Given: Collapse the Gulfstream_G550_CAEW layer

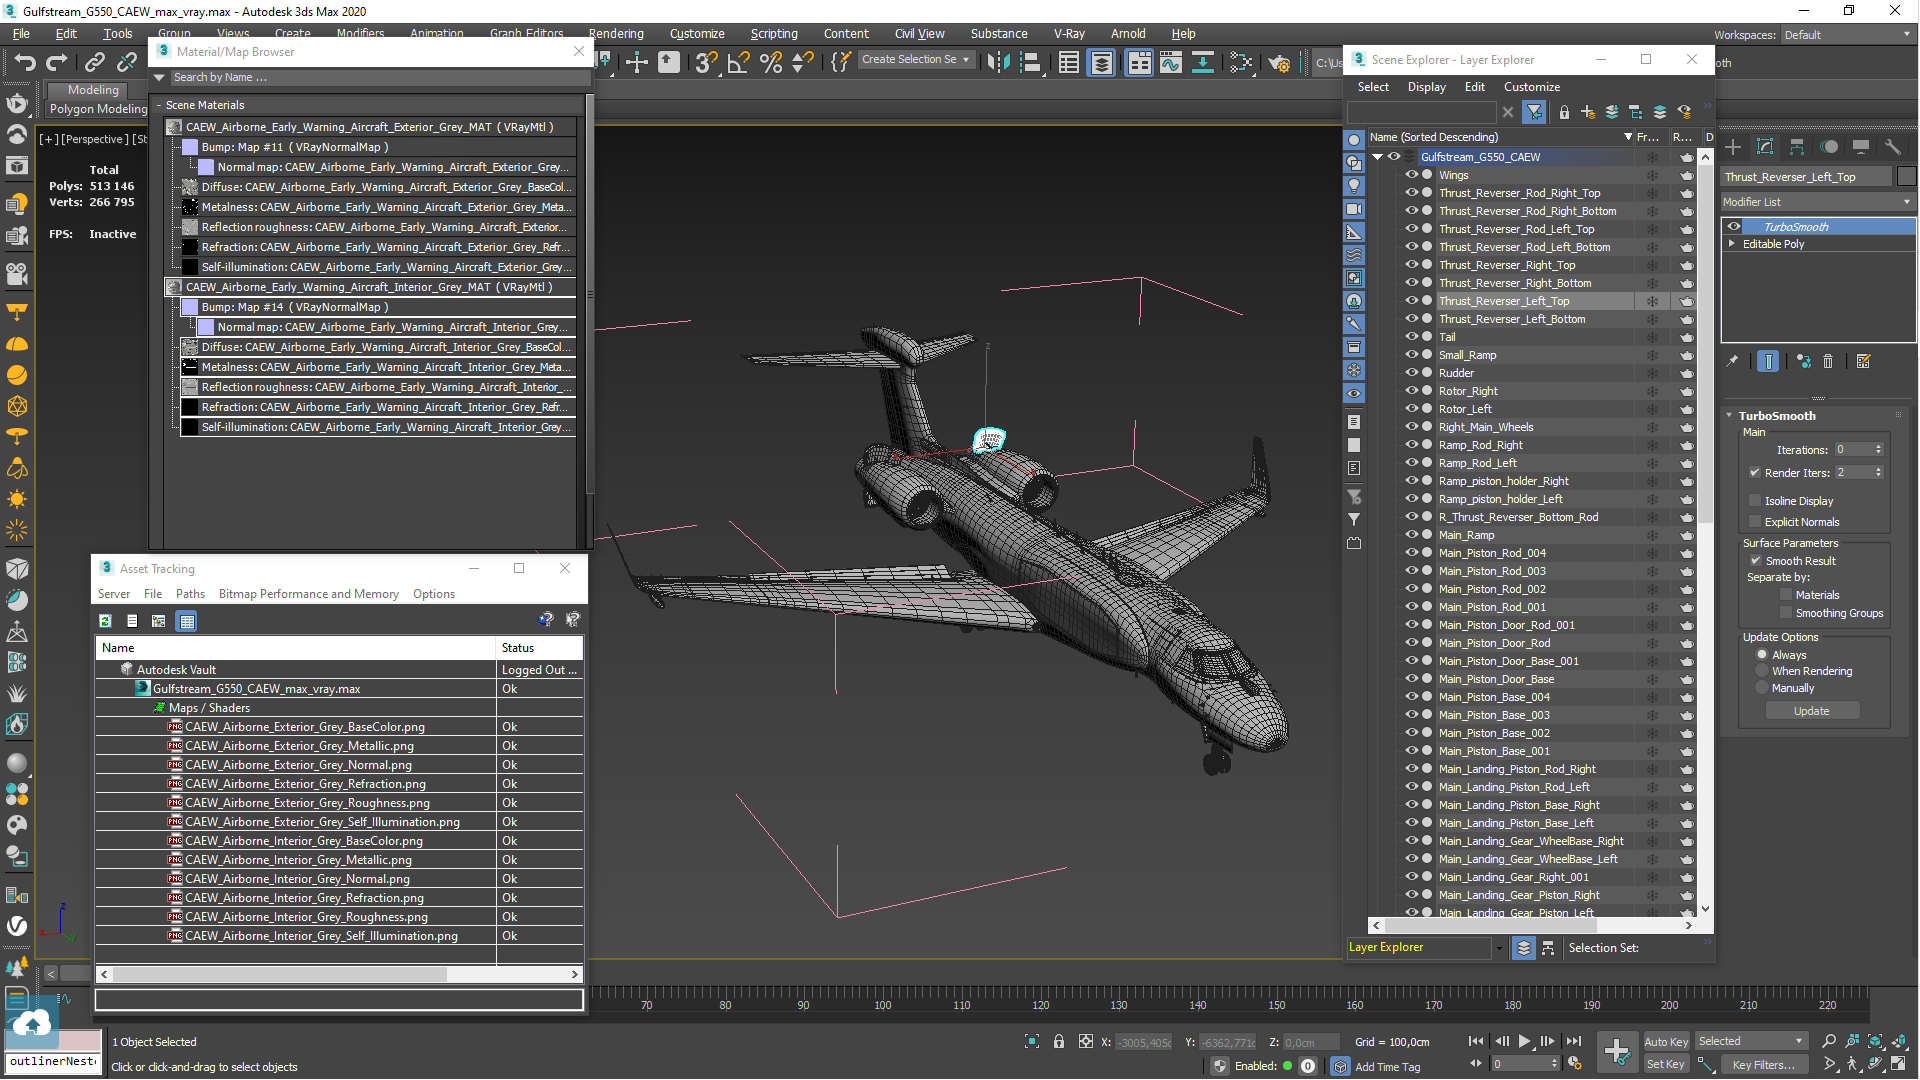Looking at the screenshot, I should click(x=1378, y=157).
